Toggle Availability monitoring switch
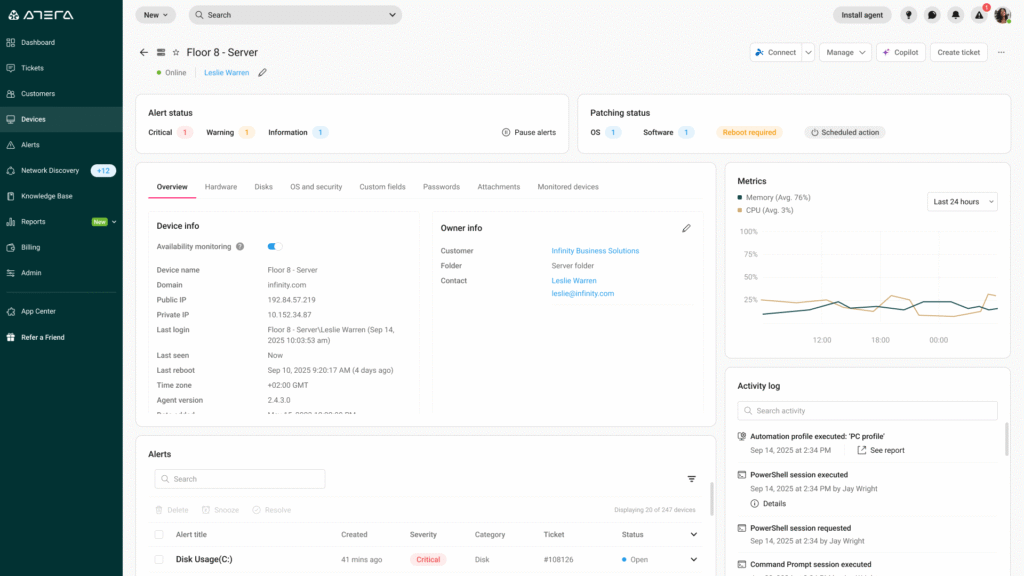1024x576 pixels. (273, 246)
